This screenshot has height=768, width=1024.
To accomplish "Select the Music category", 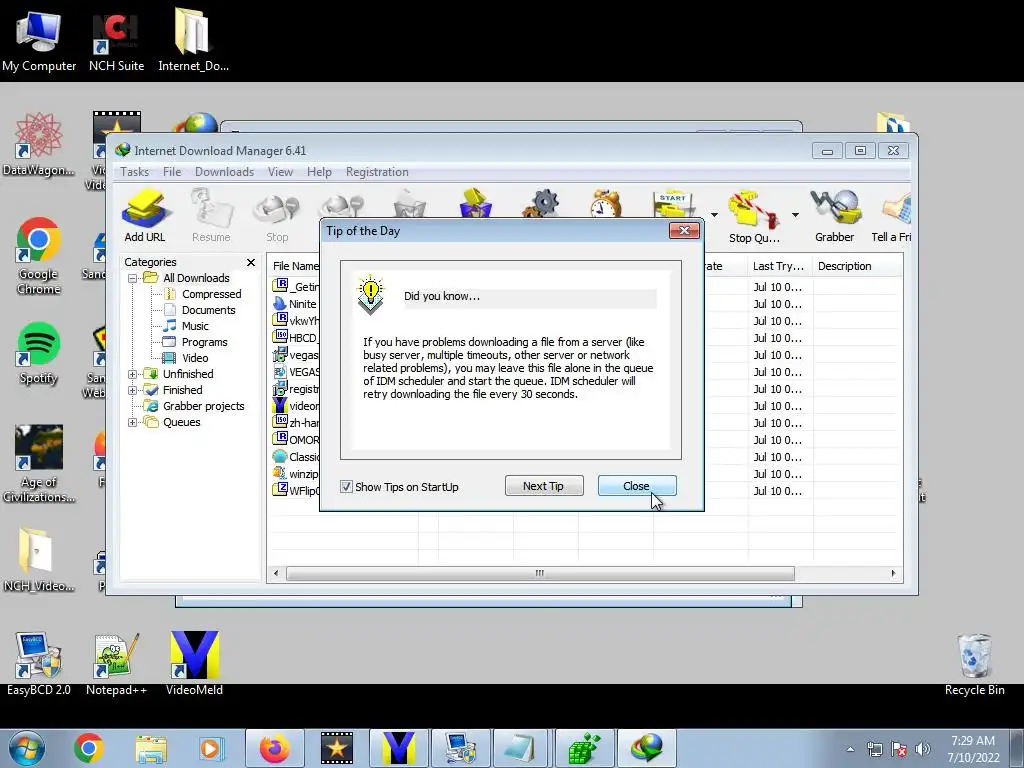I will coord(195,326).
